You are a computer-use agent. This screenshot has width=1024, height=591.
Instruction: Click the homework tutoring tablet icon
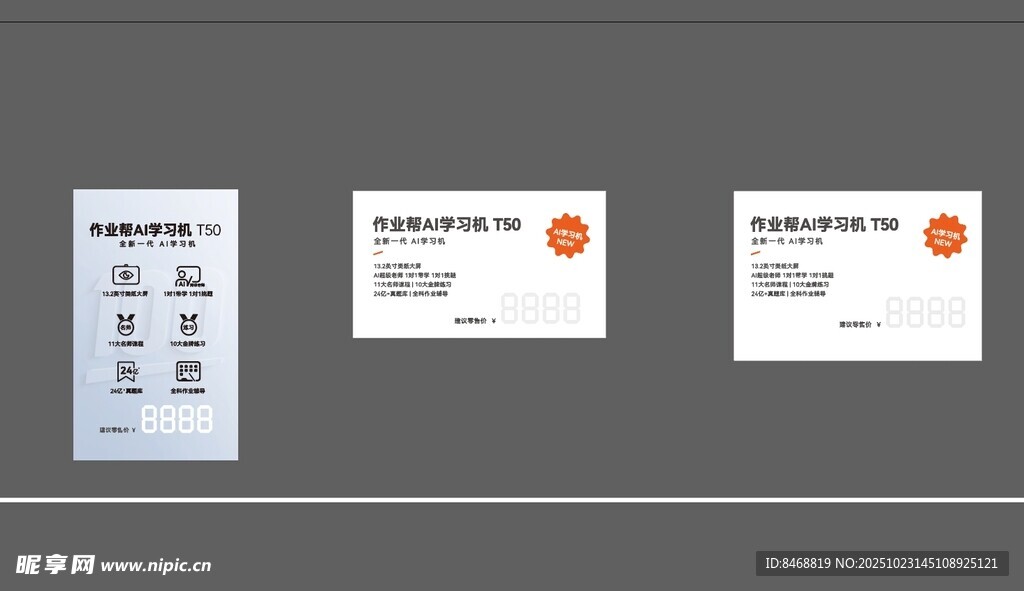188,372
